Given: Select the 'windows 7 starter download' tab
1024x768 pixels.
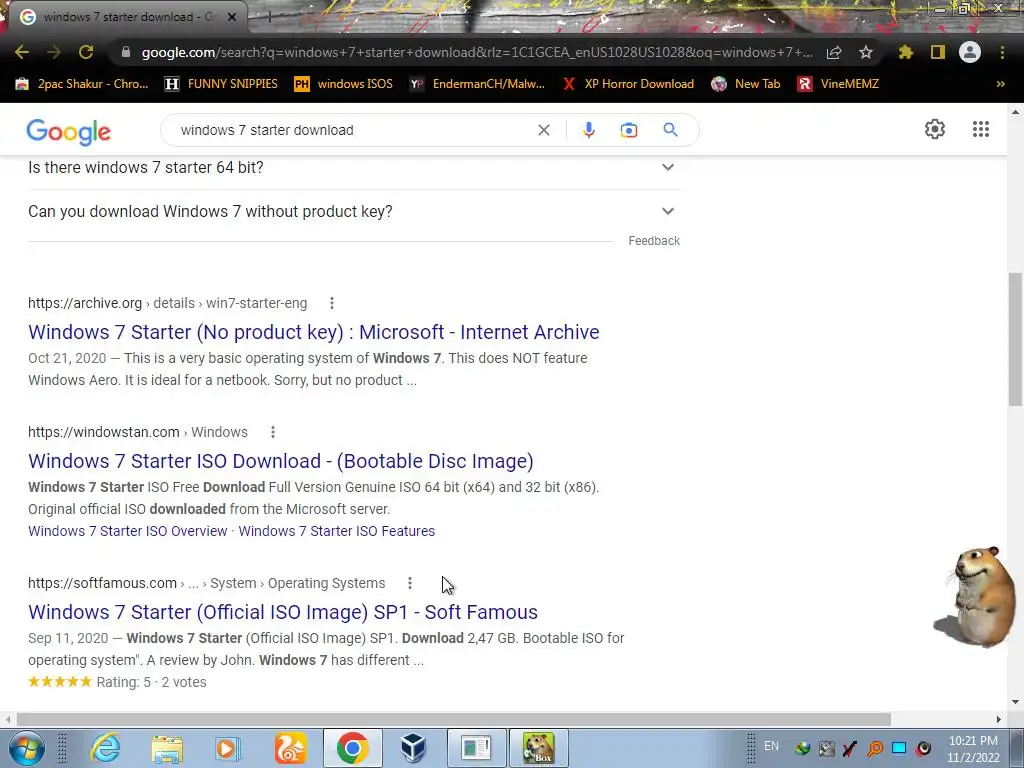Looking at the screenshot, I should pyautogui.click(x=128, y=17).
